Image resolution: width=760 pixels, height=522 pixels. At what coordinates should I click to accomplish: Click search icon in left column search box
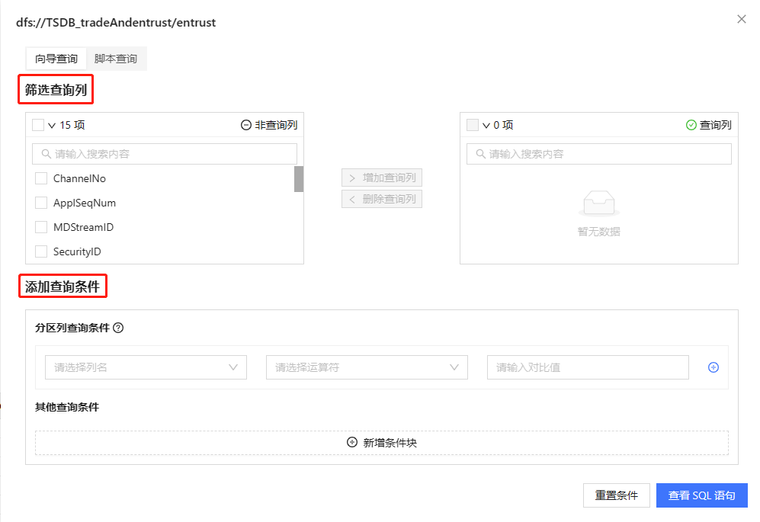click(45, 154)
